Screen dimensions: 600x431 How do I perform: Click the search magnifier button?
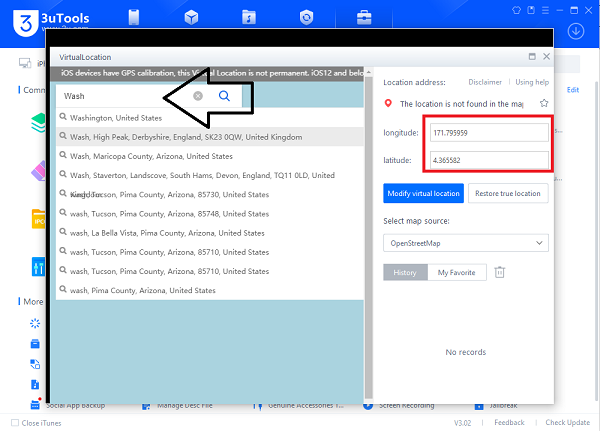[x=224, y=96]
